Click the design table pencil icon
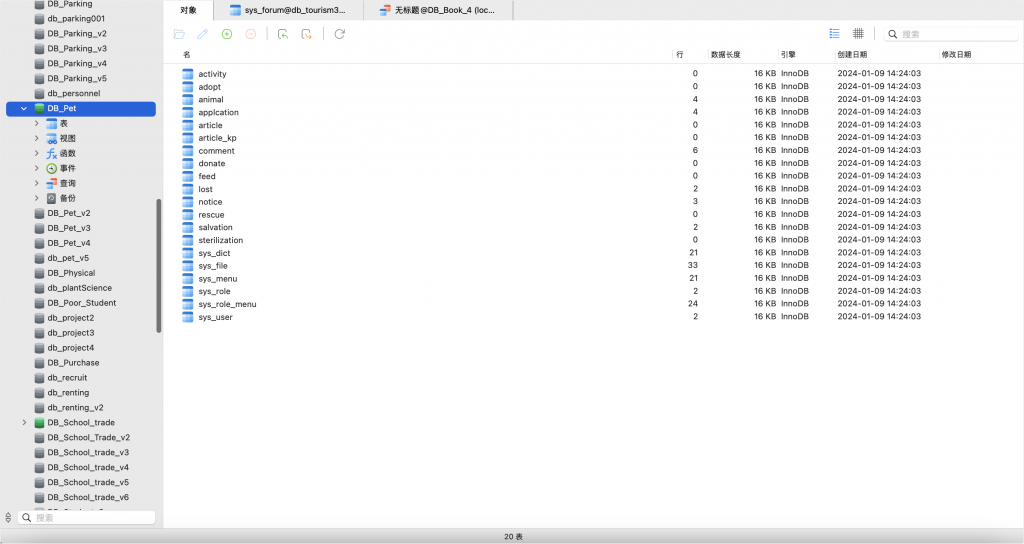The image size is (1024, 544). point(203,34)
